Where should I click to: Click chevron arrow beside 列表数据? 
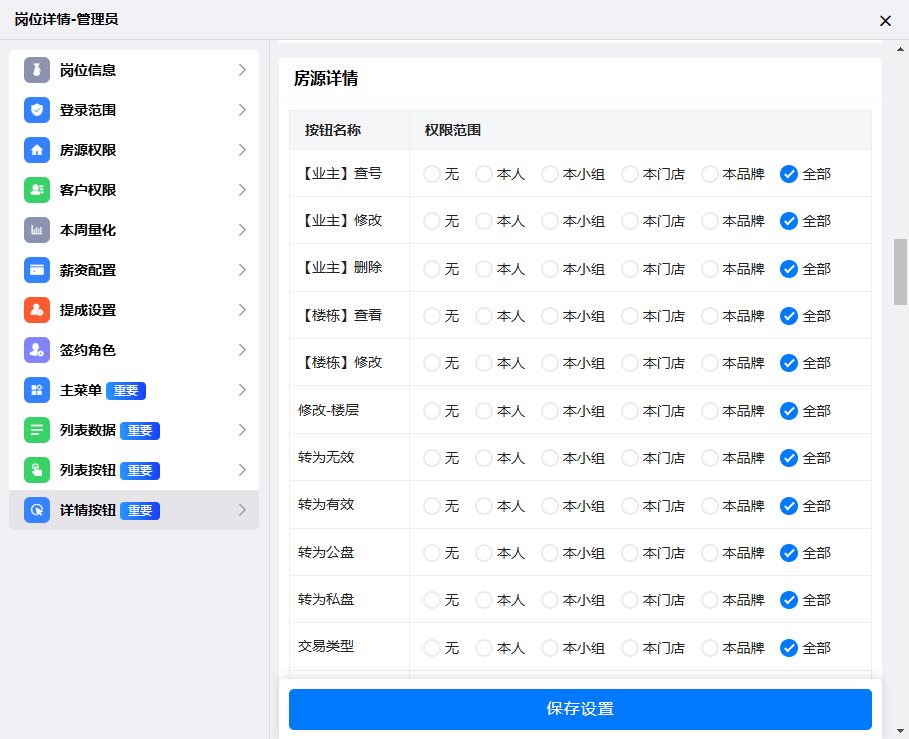coord(242,430)
